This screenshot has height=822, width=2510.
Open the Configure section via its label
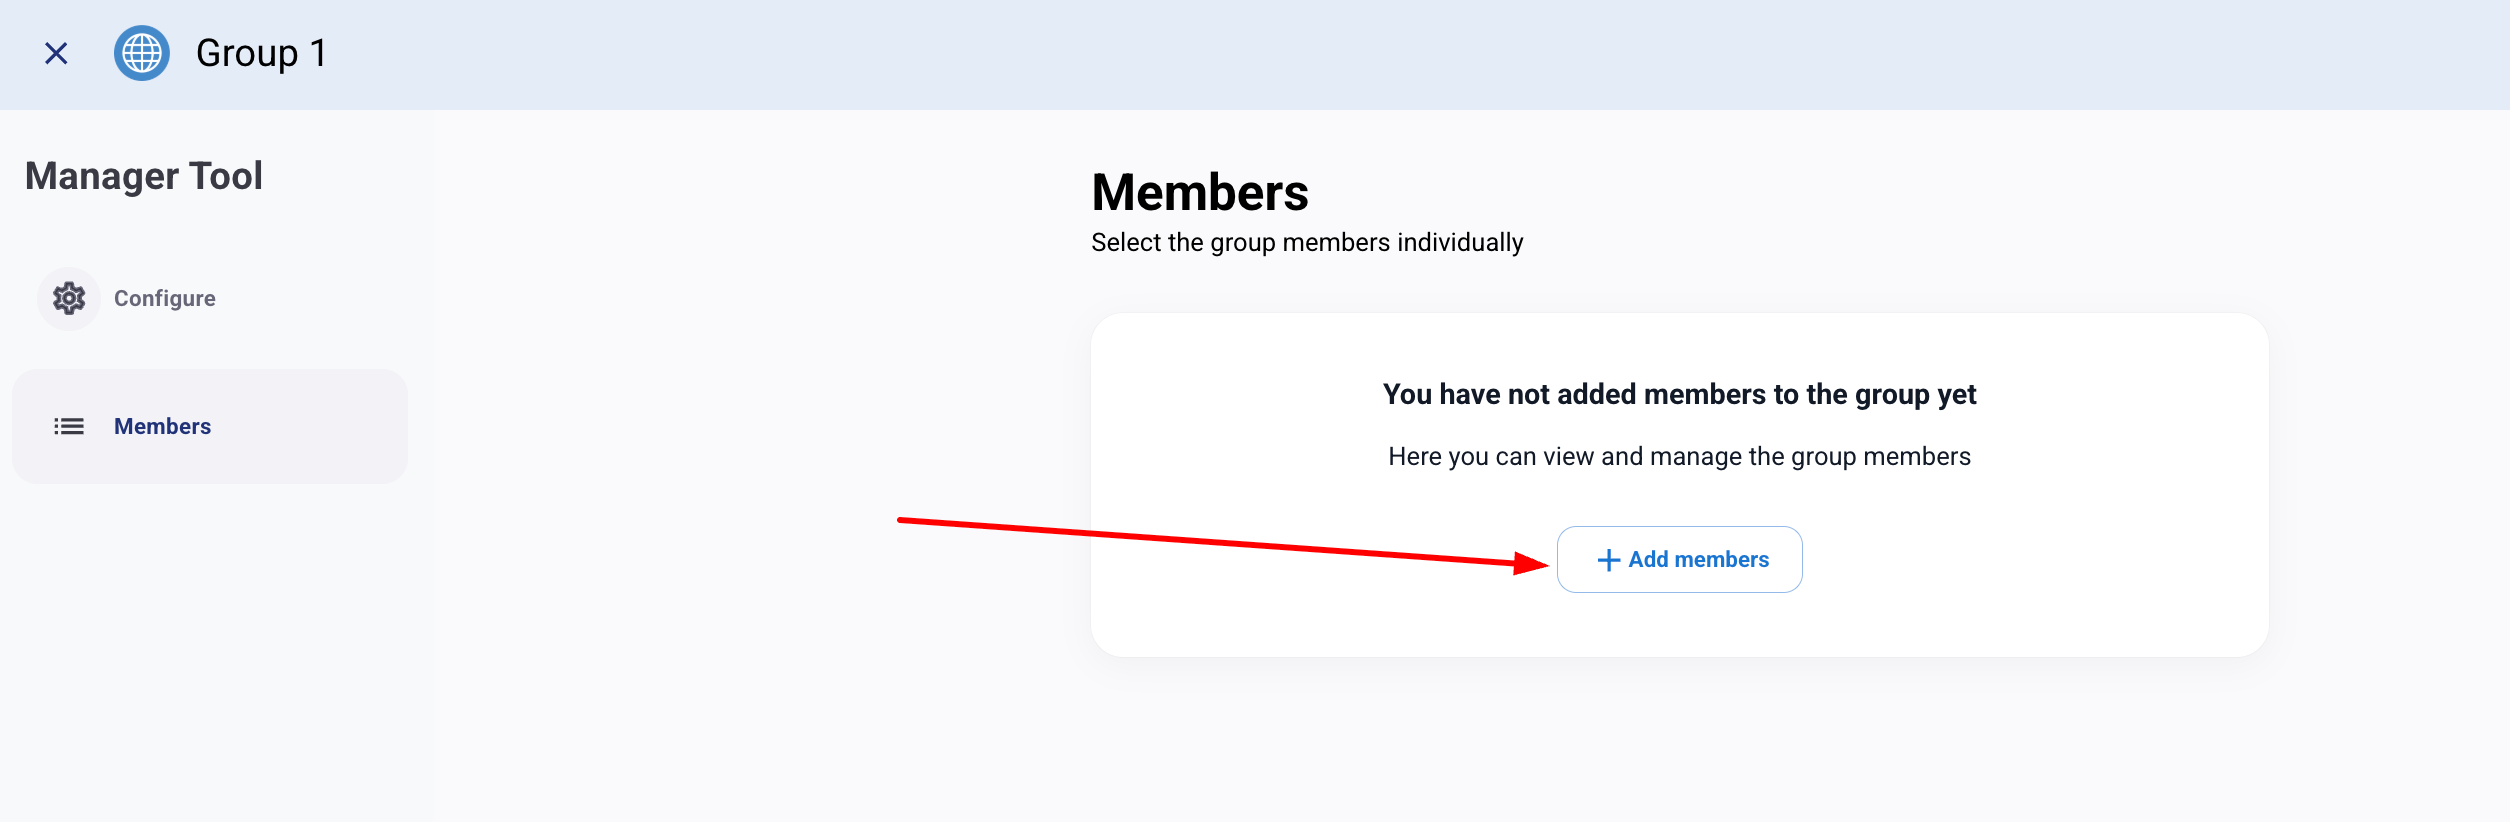(x=165, y=298)
